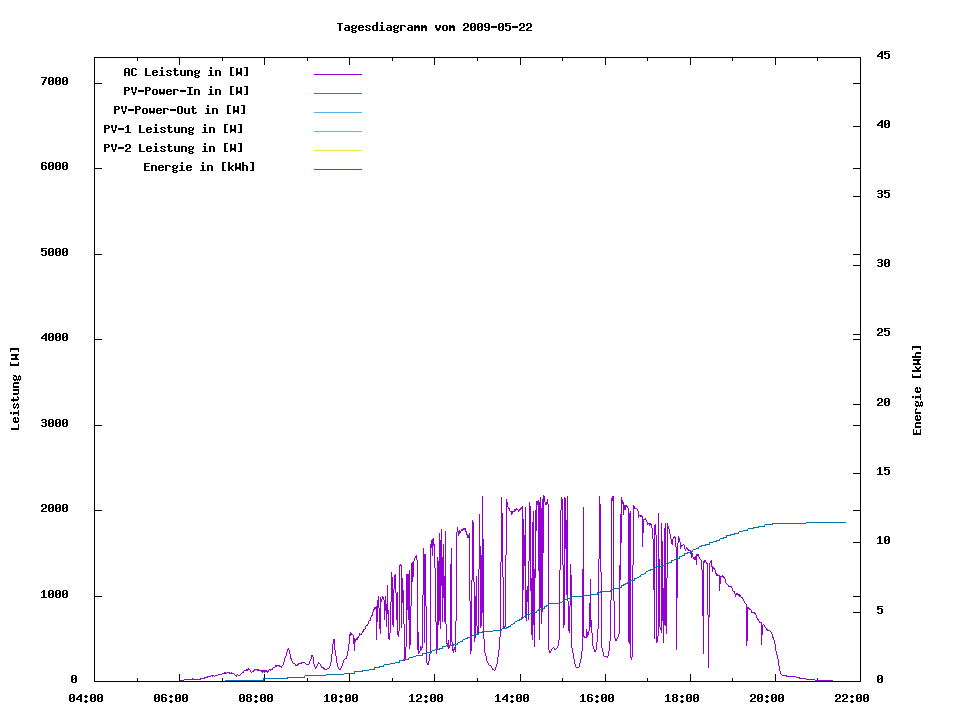Click the PV-Power-Out in [W] legend label

click(180, 110)
